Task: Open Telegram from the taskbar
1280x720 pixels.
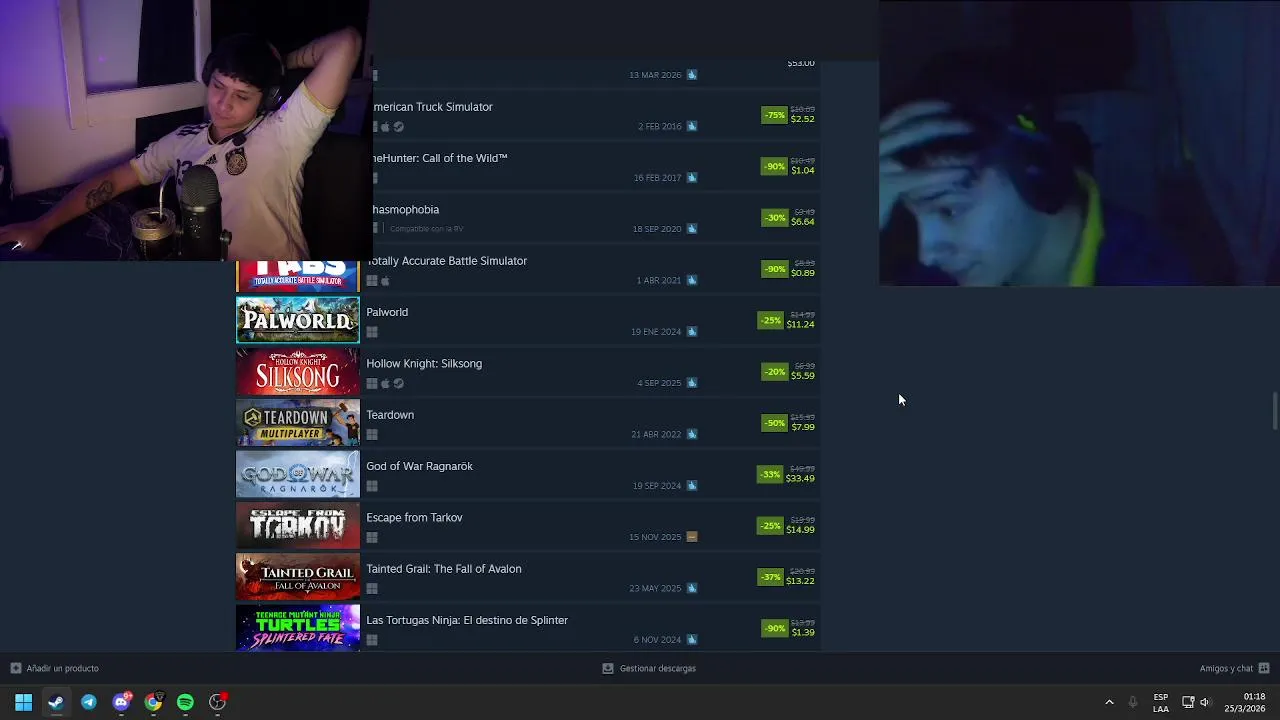Action: (x=89, y=702)
